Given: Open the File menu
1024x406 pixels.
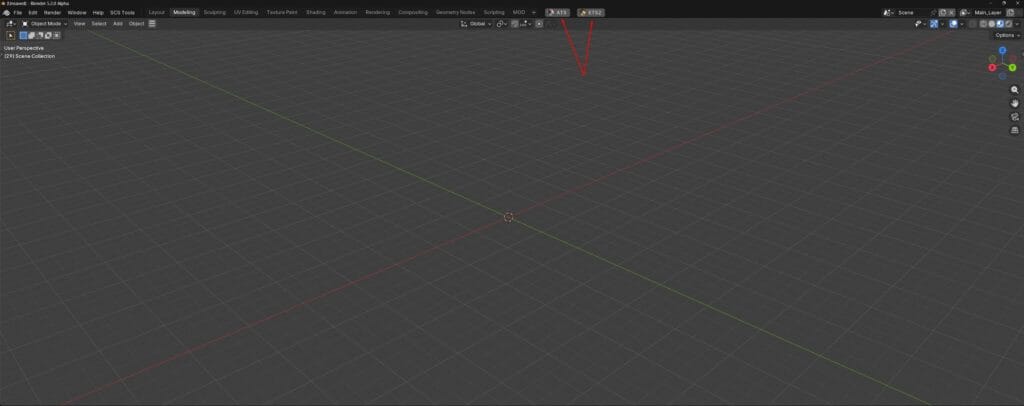Looking at the screenshot, I should [x=18, y=12].
